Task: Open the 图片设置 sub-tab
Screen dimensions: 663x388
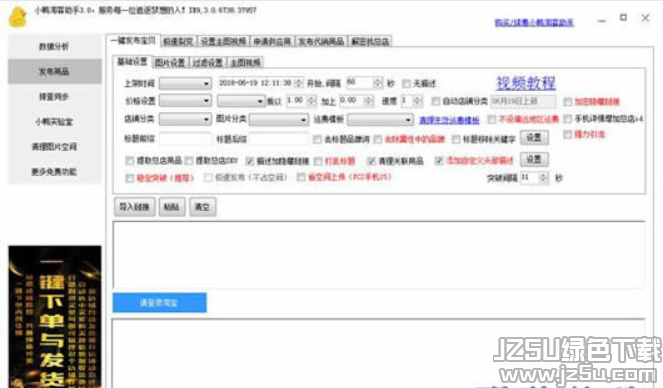Action: pos(170,63)
